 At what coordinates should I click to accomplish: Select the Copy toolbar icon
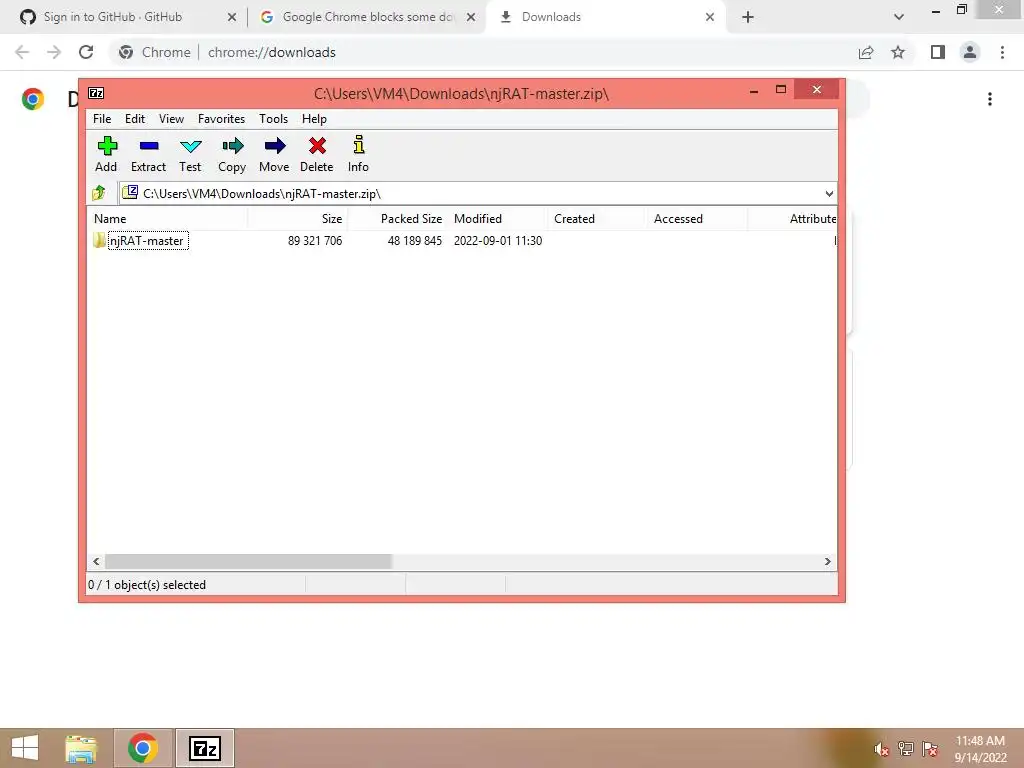click(x=232, y=146)
